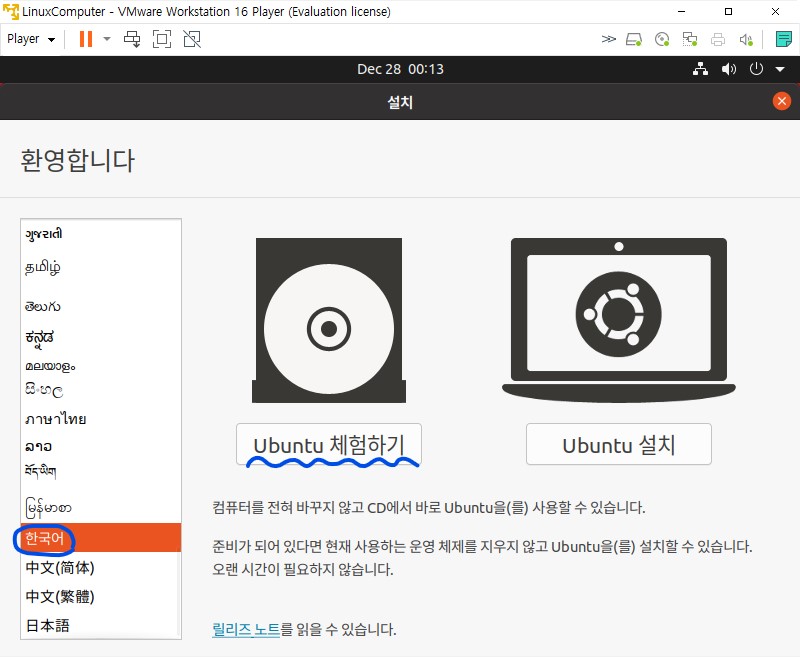800x659 pixels.
Task: Open the network adapter device icon
Action: click(690, 39)
